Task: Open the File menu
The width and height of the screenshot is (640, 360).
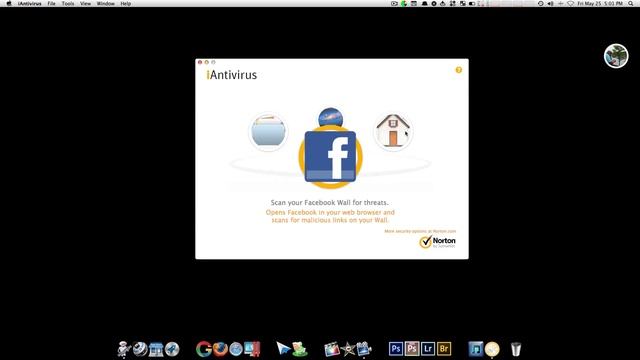Action: pos(51,3)
